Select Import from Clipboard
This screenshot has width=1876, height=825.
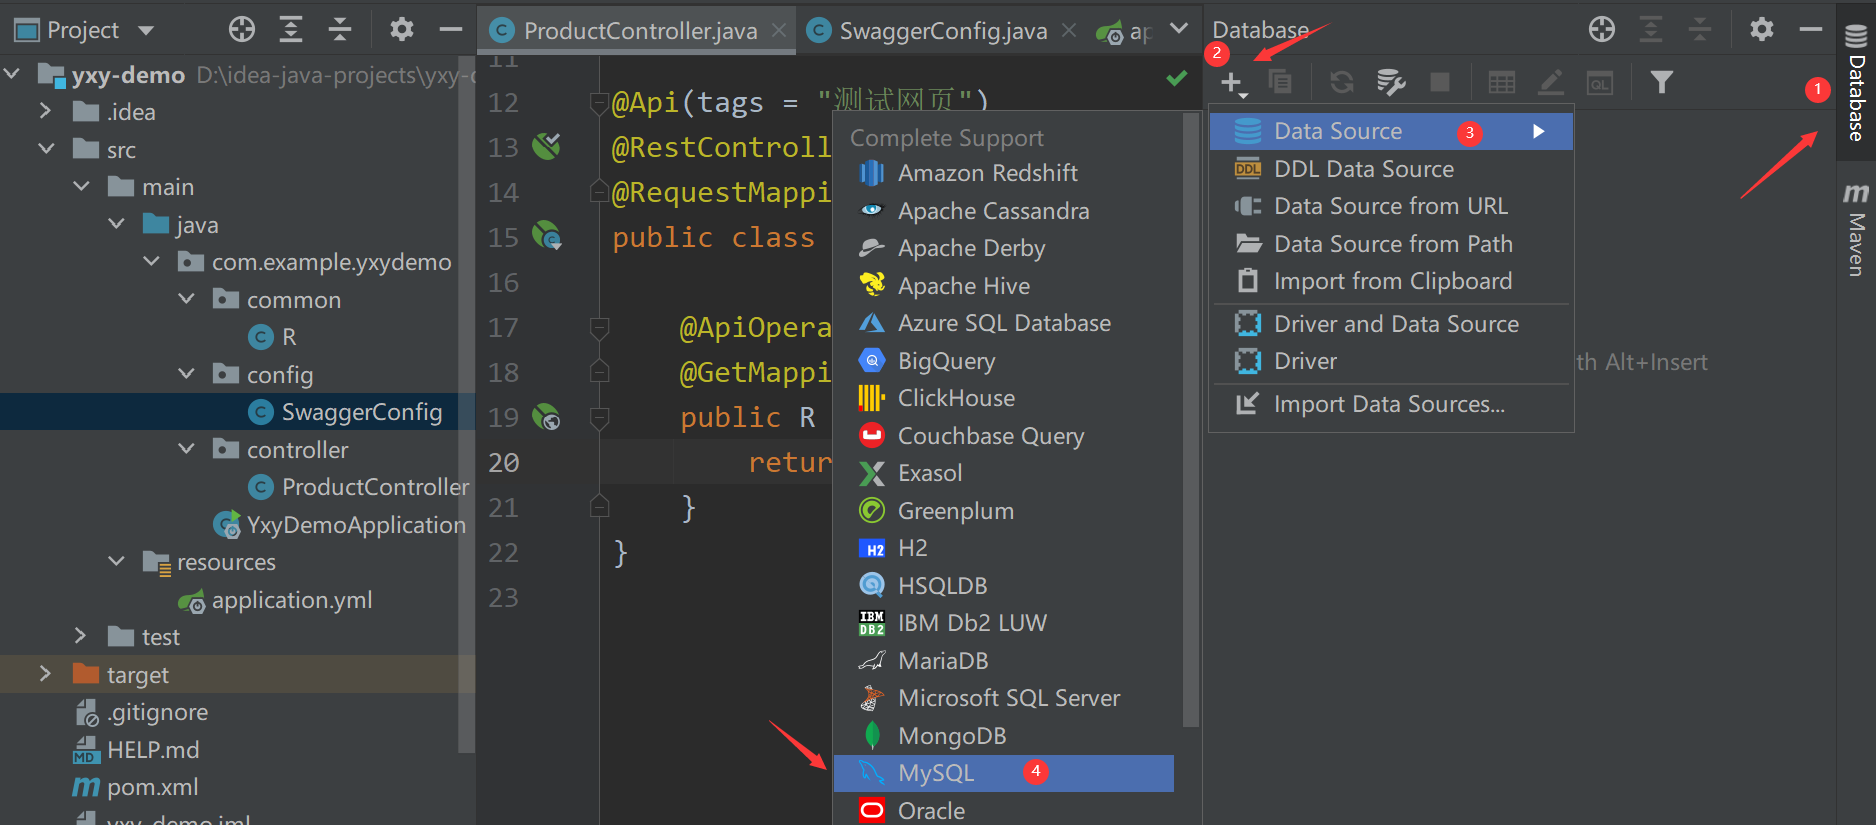[1391, 281]
